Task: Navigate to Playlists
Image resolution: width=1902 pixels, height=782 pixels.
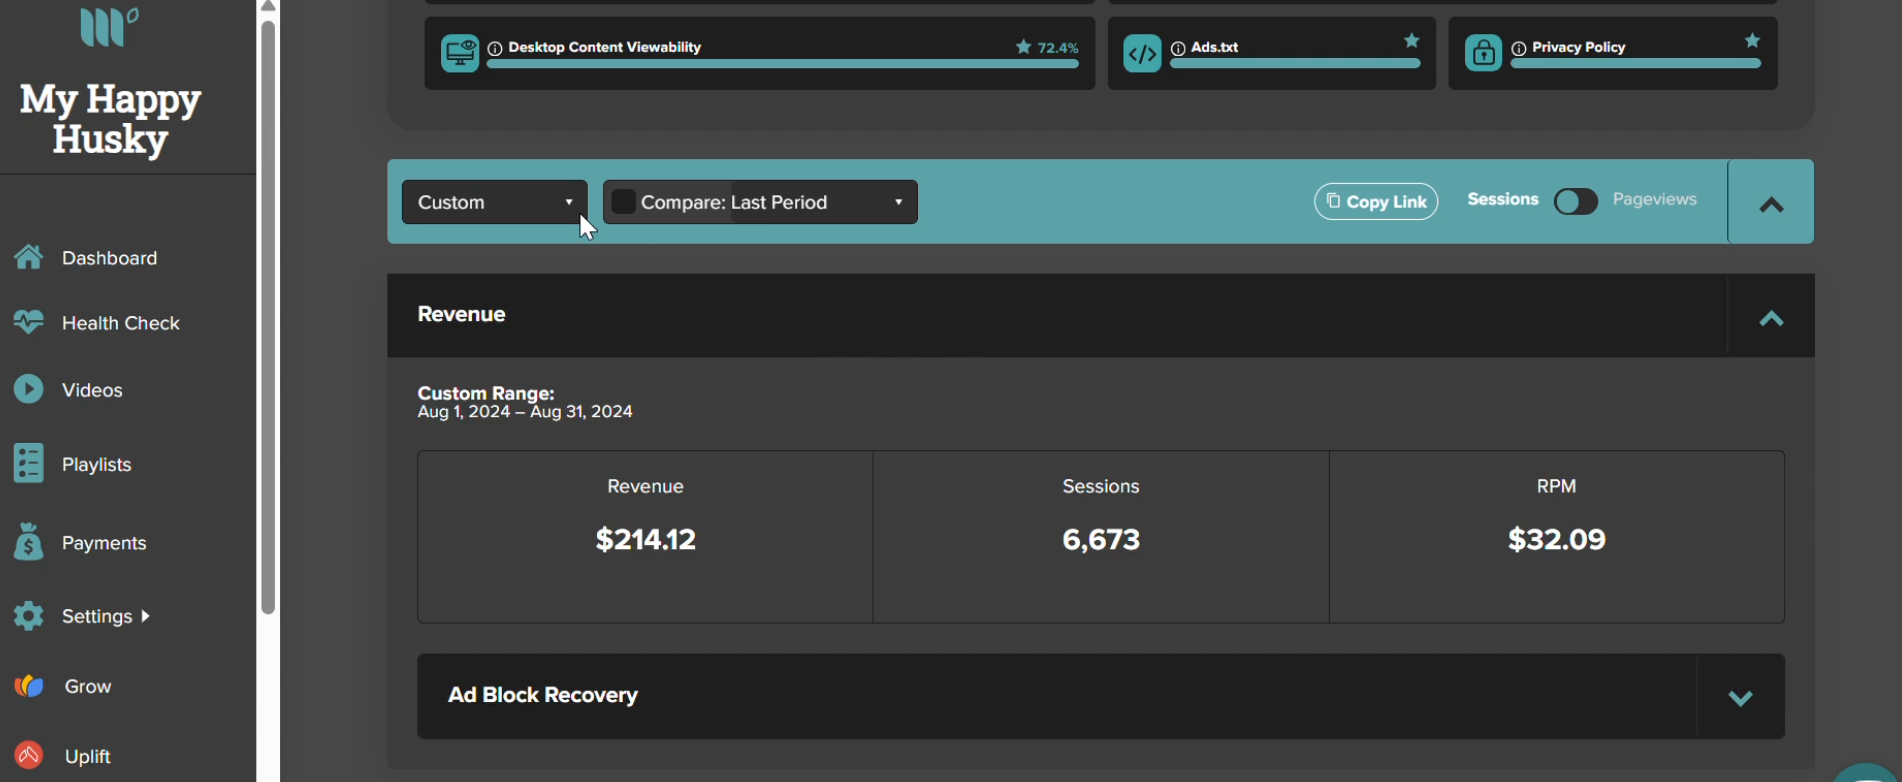Action: pos(96,464)
